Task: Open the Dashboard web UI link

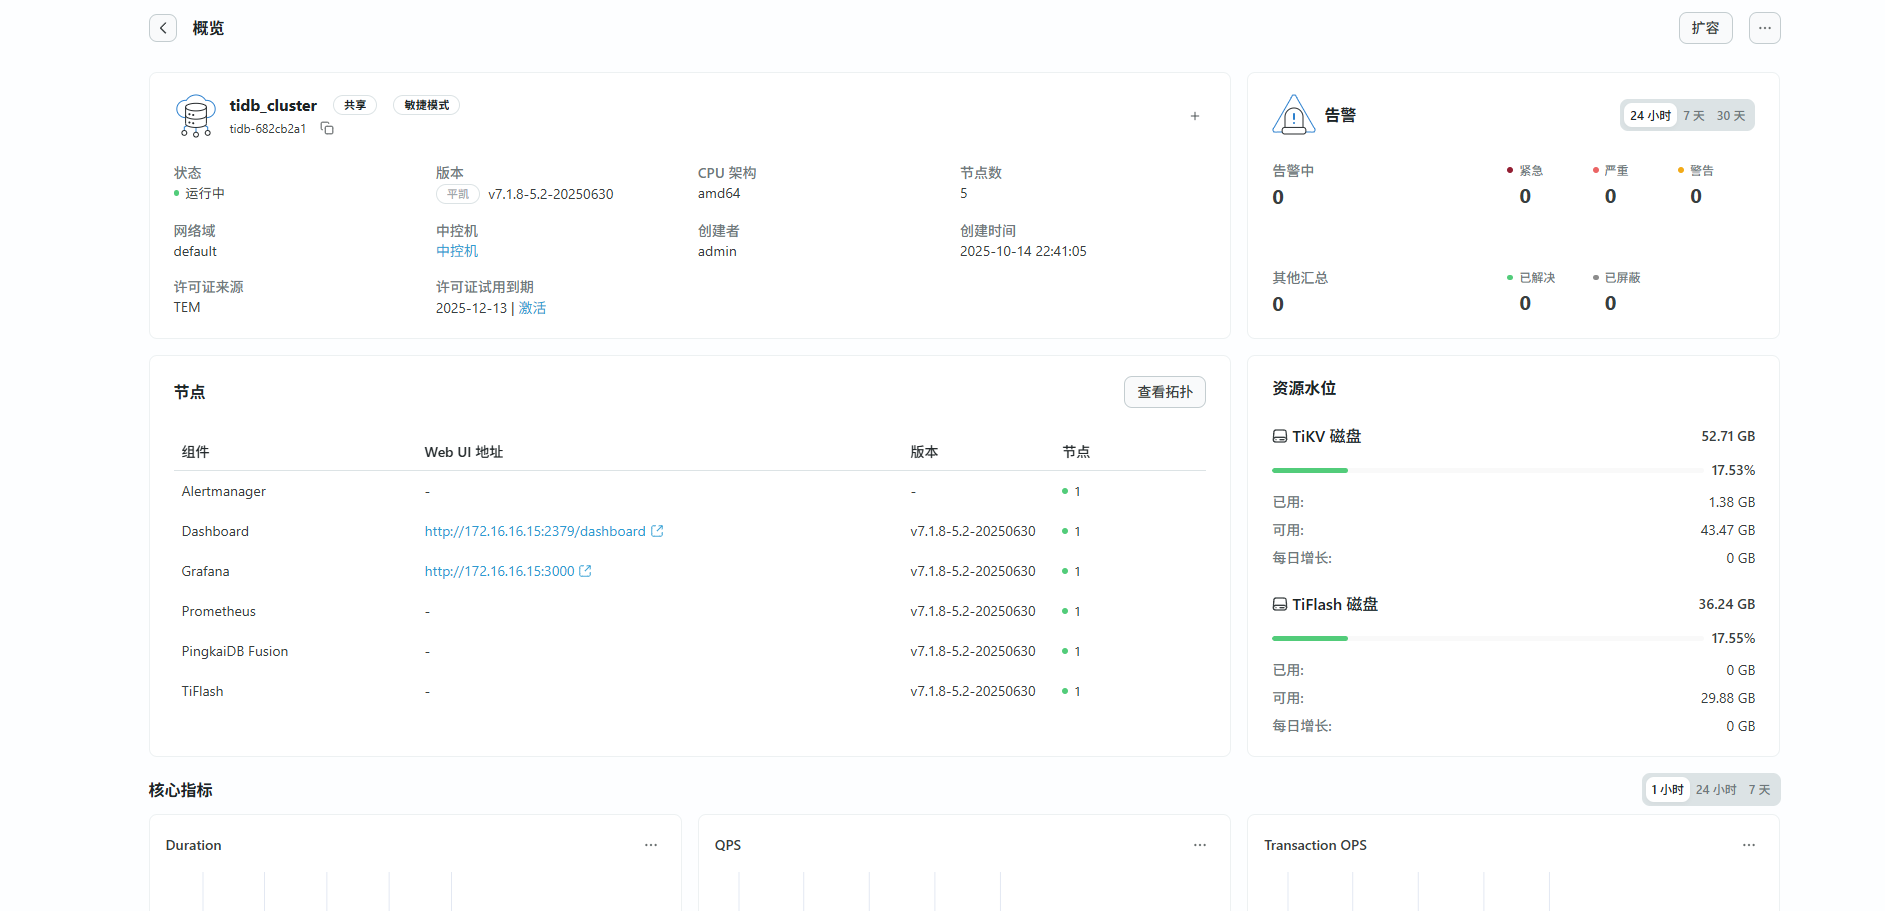Action: [535, 531]
